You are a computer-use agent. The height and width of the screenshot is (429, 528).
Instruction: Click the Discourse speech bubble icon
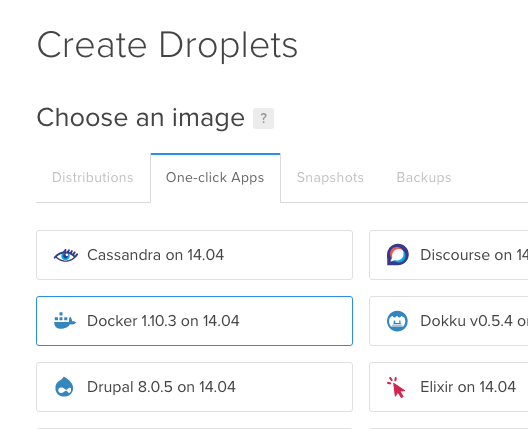point(398,255)
